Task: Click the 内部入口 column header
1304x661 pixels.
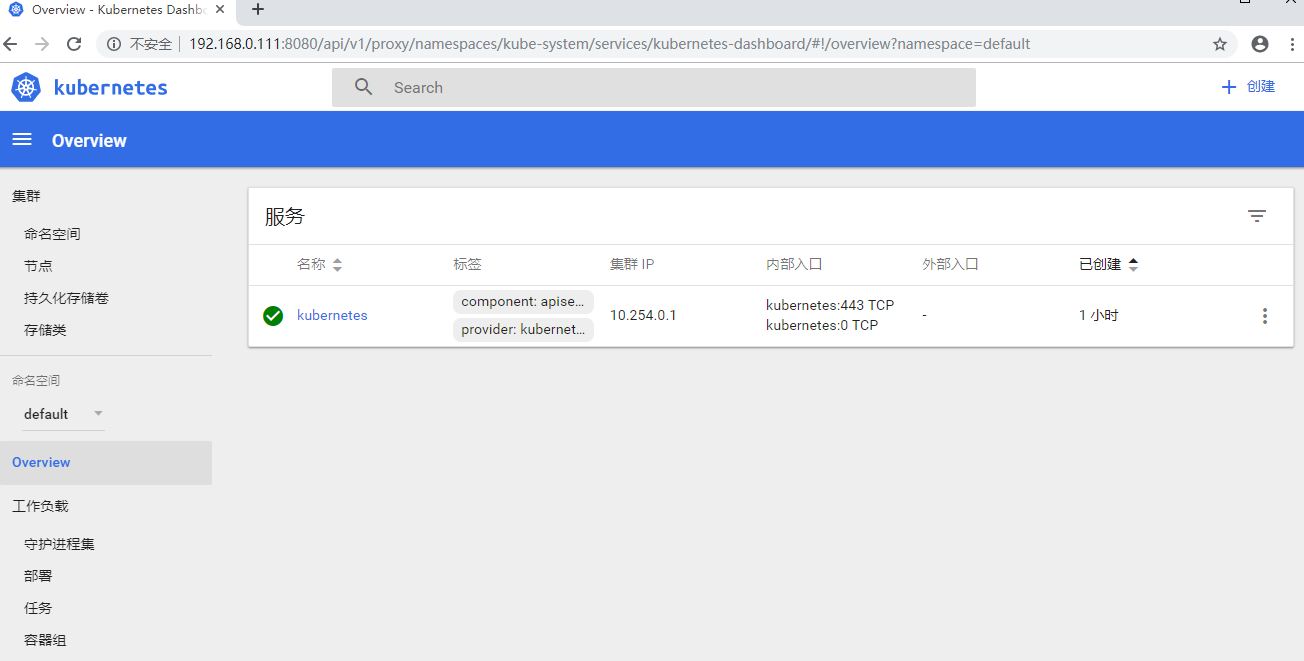Action: tap(794, 265)
